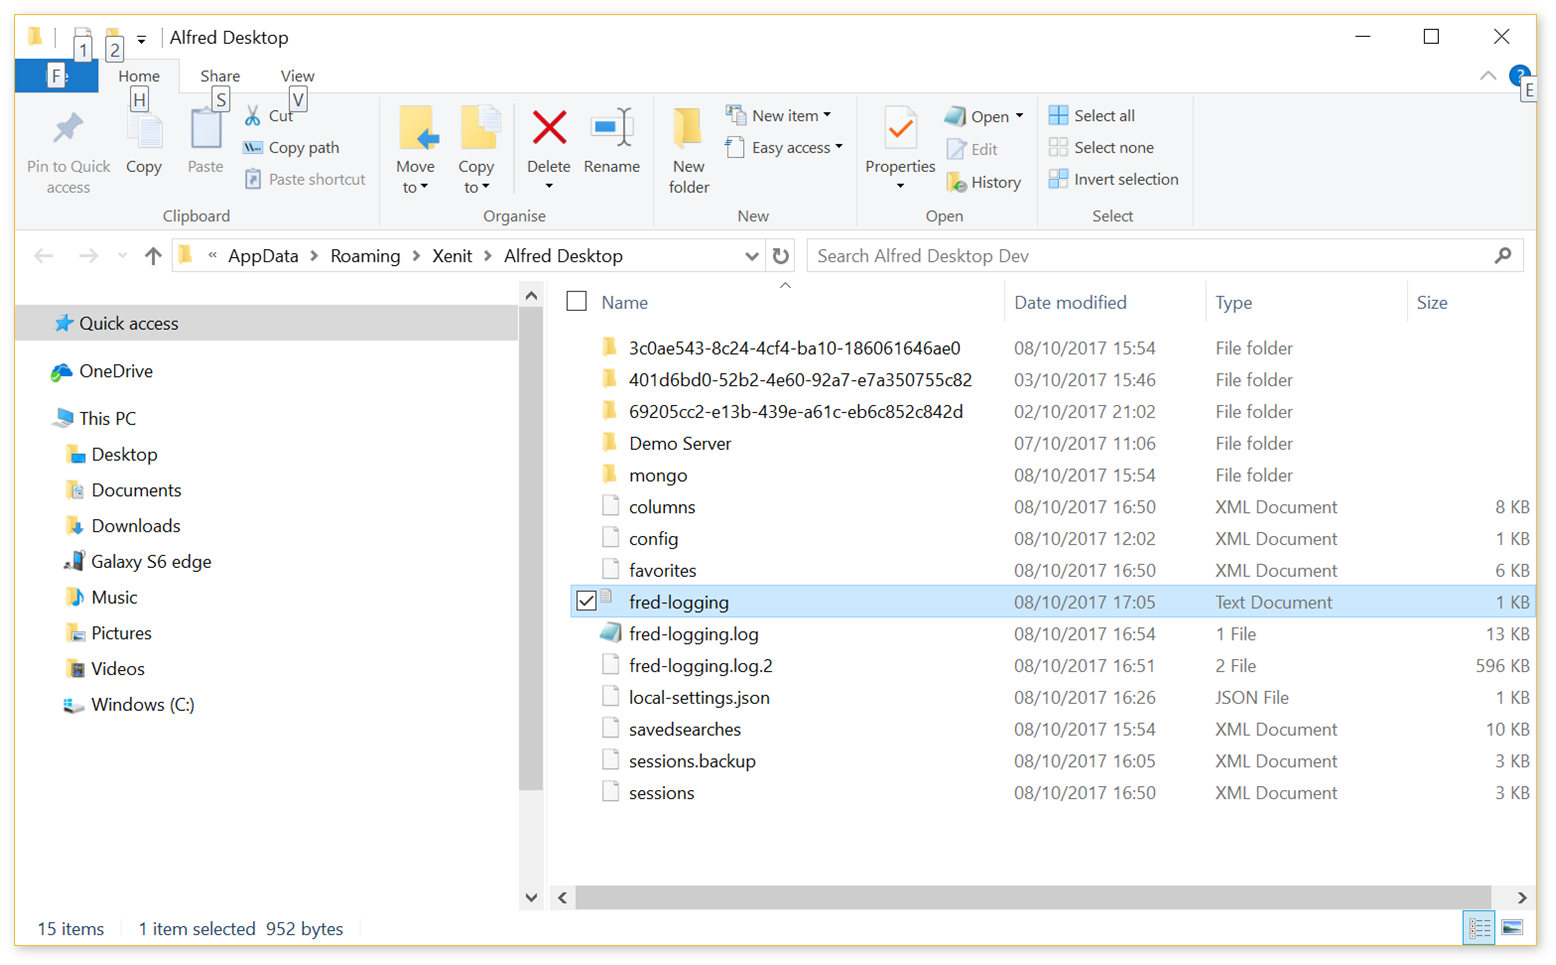Click Invert selection in ribbon

point(1113,180)
